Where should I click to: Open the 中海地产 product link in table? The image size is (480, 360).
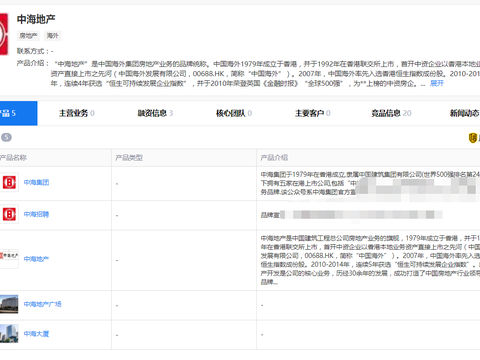click(36, 259)
